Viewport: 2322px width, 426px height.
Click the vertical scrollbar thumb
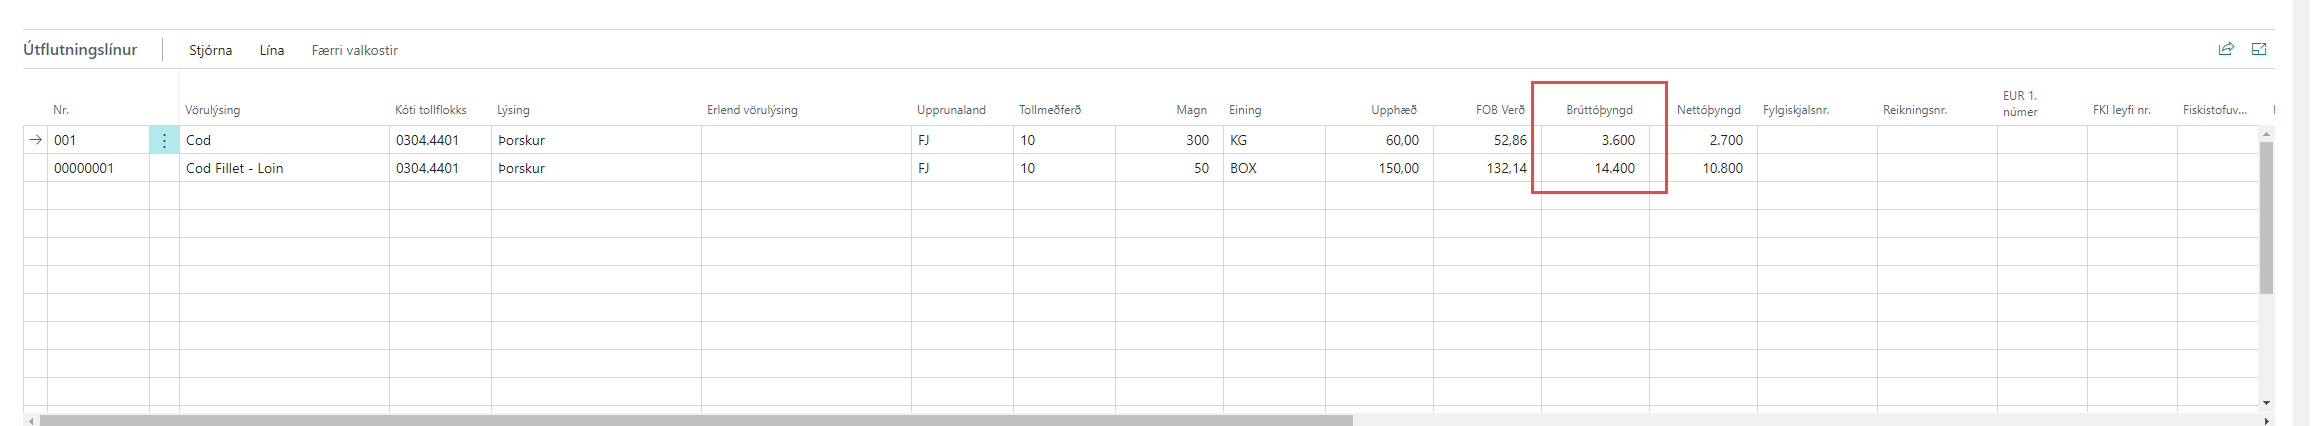click(x=2266, y=218)
